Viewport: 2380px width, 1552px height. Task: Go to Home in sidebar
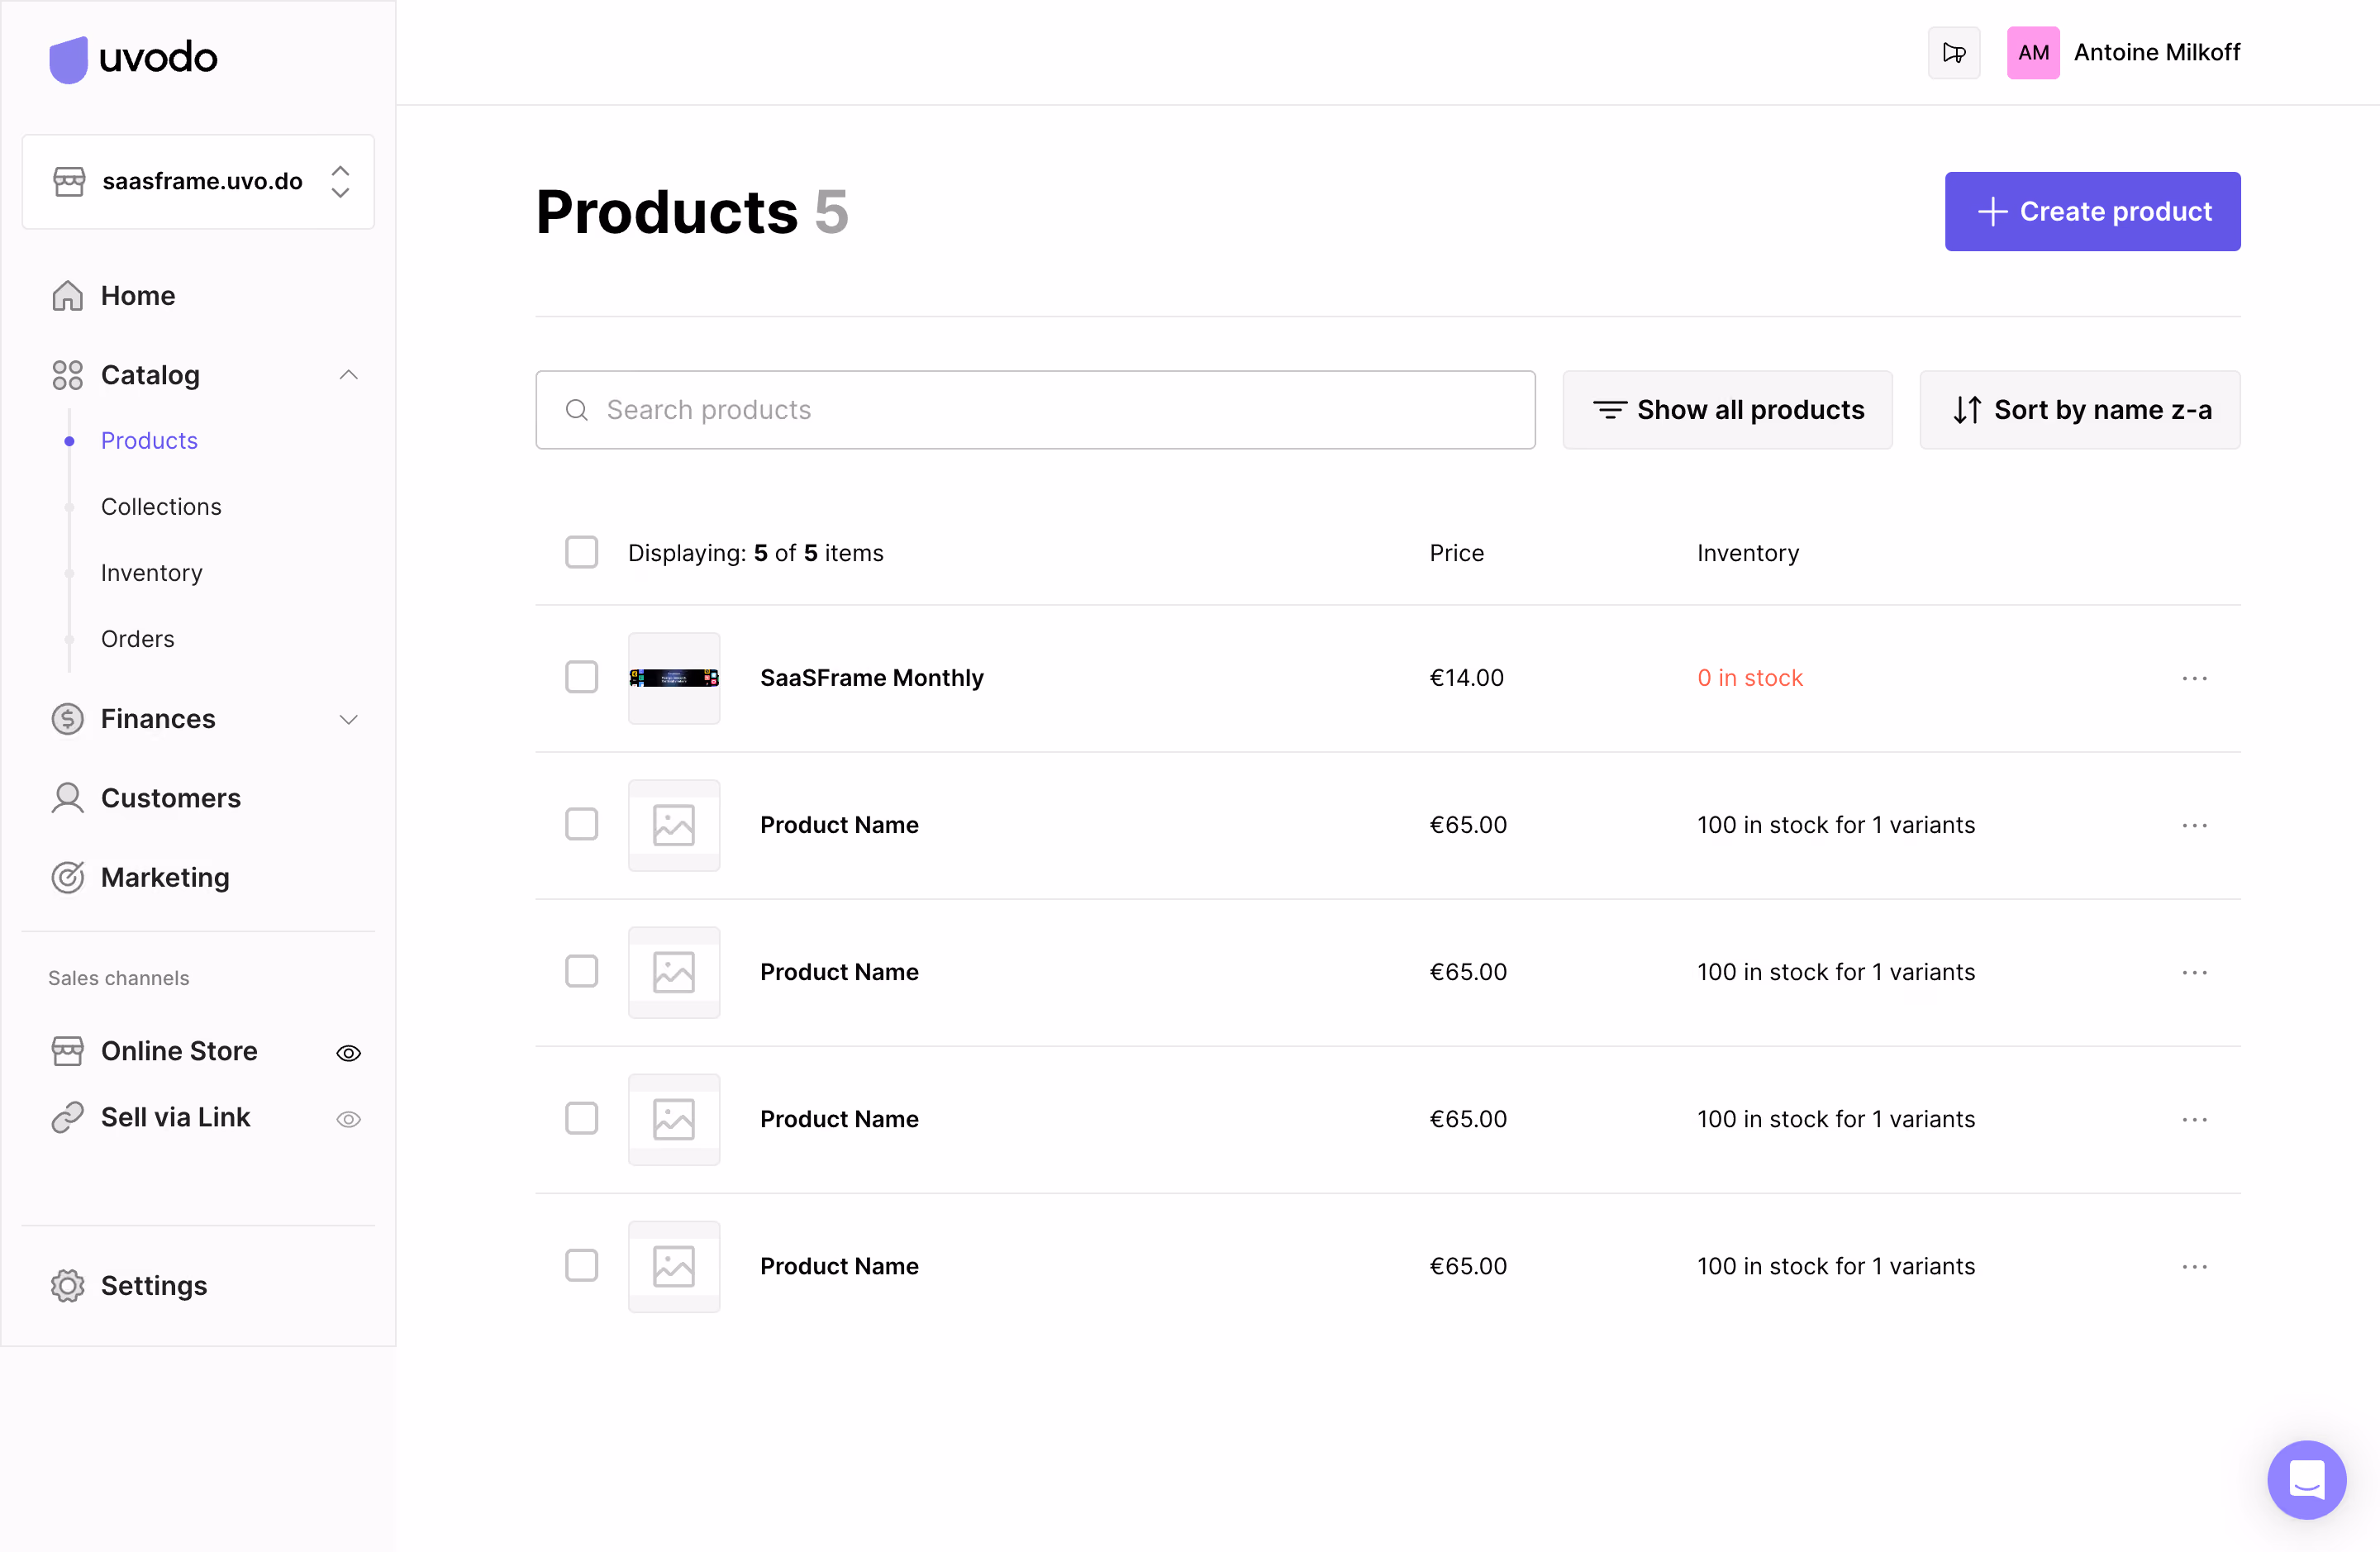click(138, 295)
